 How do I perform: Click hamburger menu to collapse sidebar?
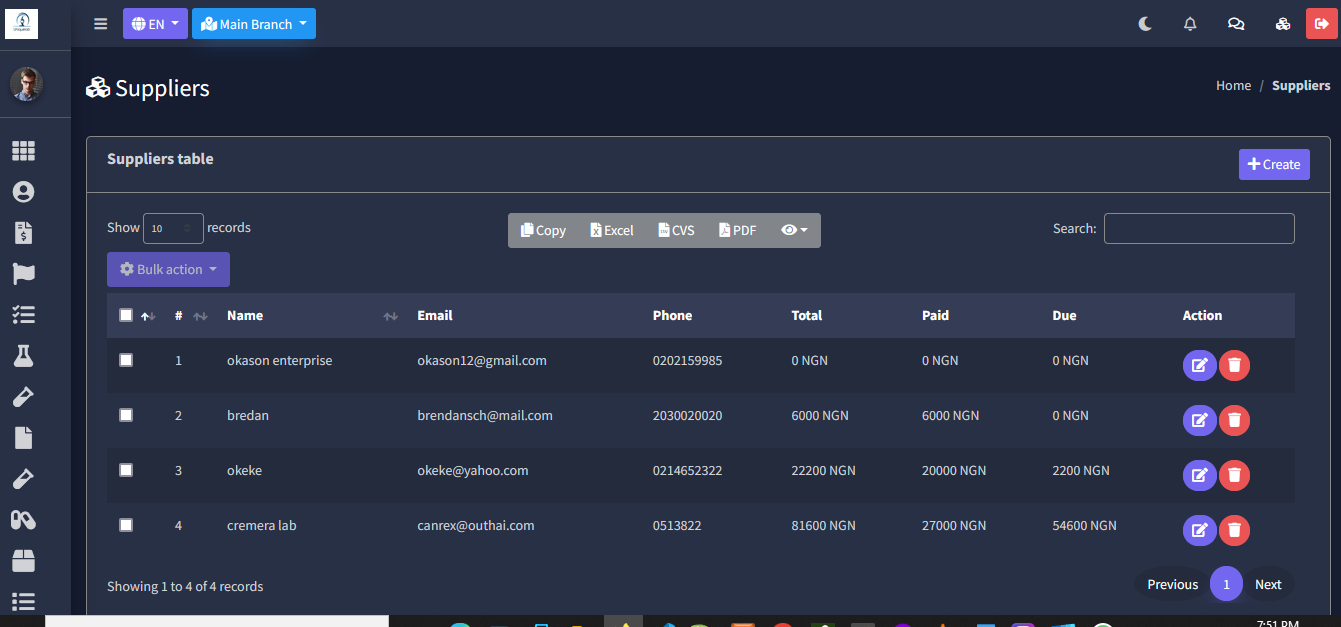pos(101,24)
